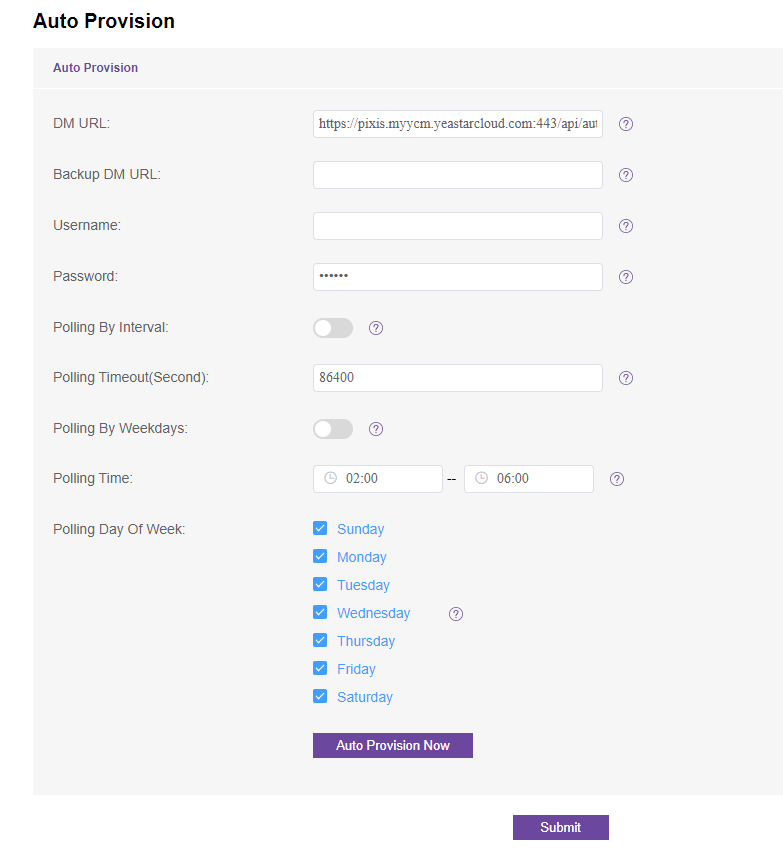Submit the auto provision settings
This screenshot has height=849, width=783.
click(x=560, y=827)
